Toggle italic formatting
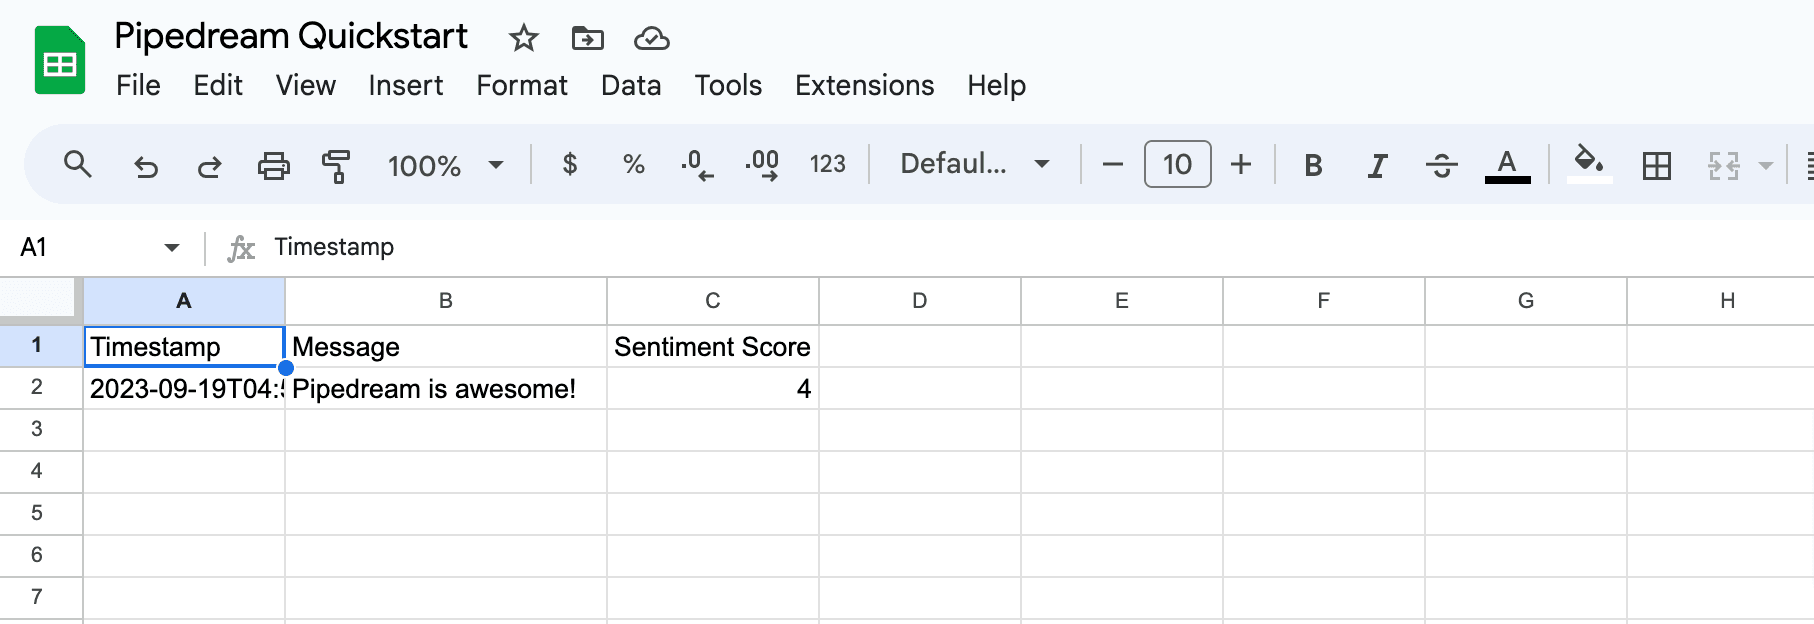This screenshot has width=1814, height=624. coord(1377,165)
